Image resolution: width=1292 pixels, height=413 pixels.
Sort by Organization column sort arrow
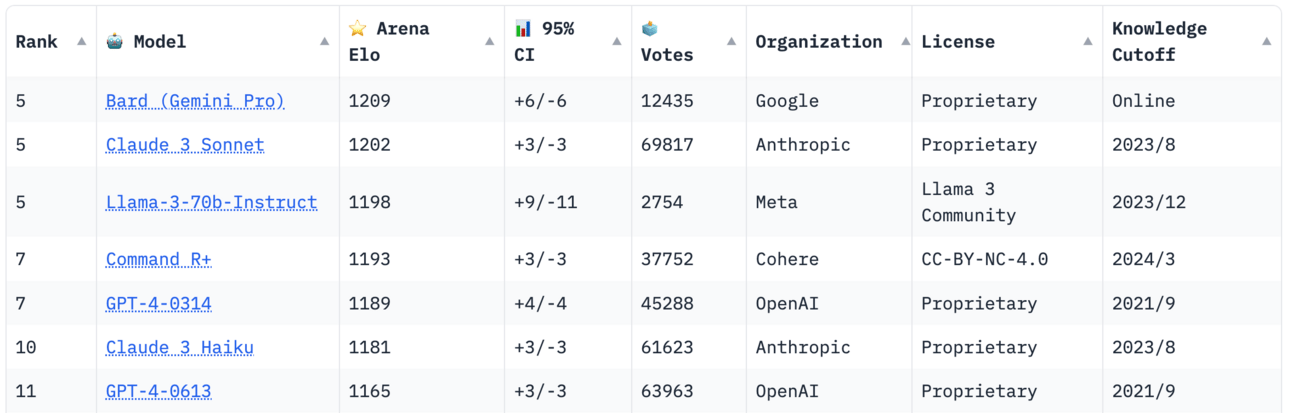coord(906,42)
